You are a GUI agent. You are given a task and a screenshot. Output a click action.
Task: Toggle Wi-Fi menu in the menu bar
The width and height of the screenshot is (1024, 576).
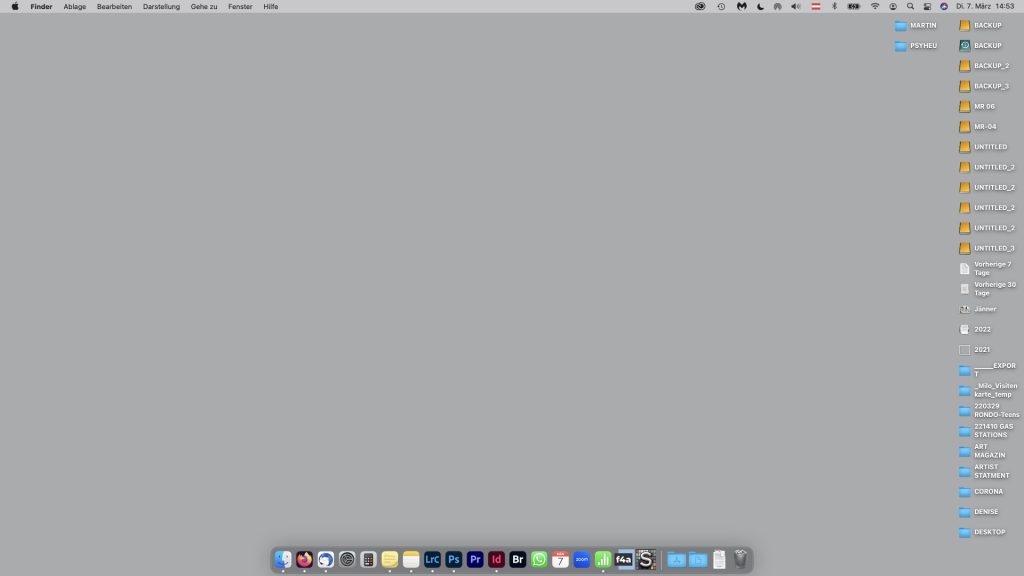coord(875,6)
